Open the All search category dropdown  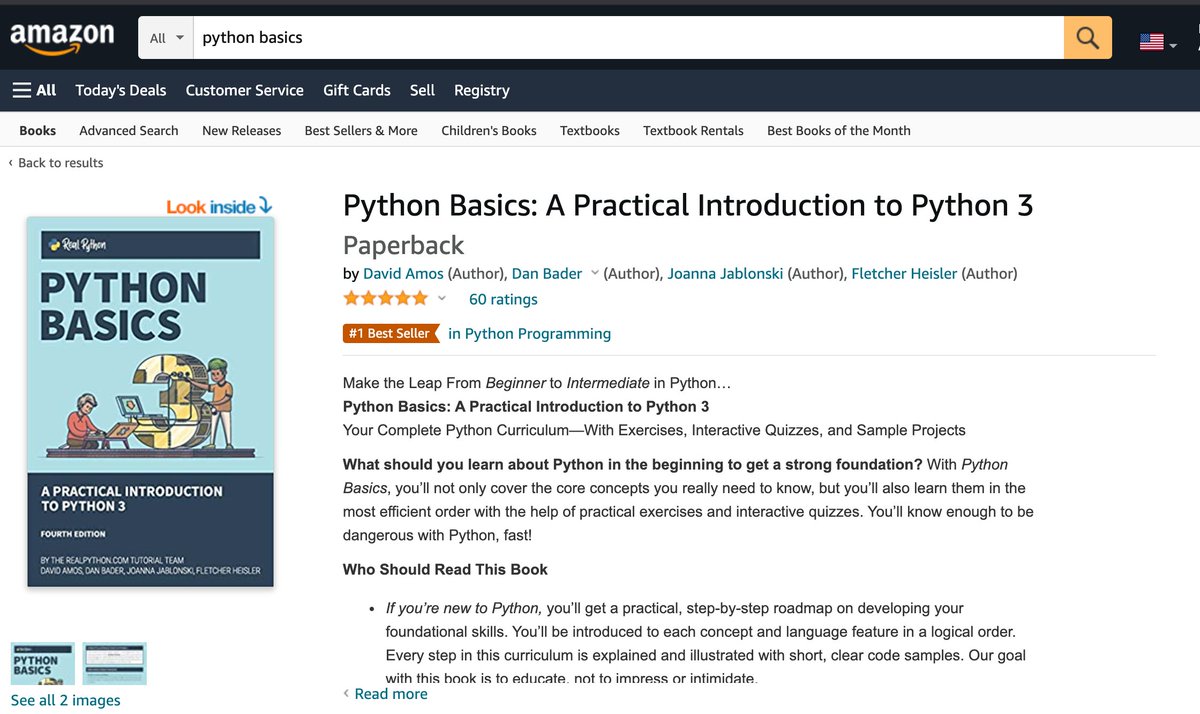coord(166,38)
